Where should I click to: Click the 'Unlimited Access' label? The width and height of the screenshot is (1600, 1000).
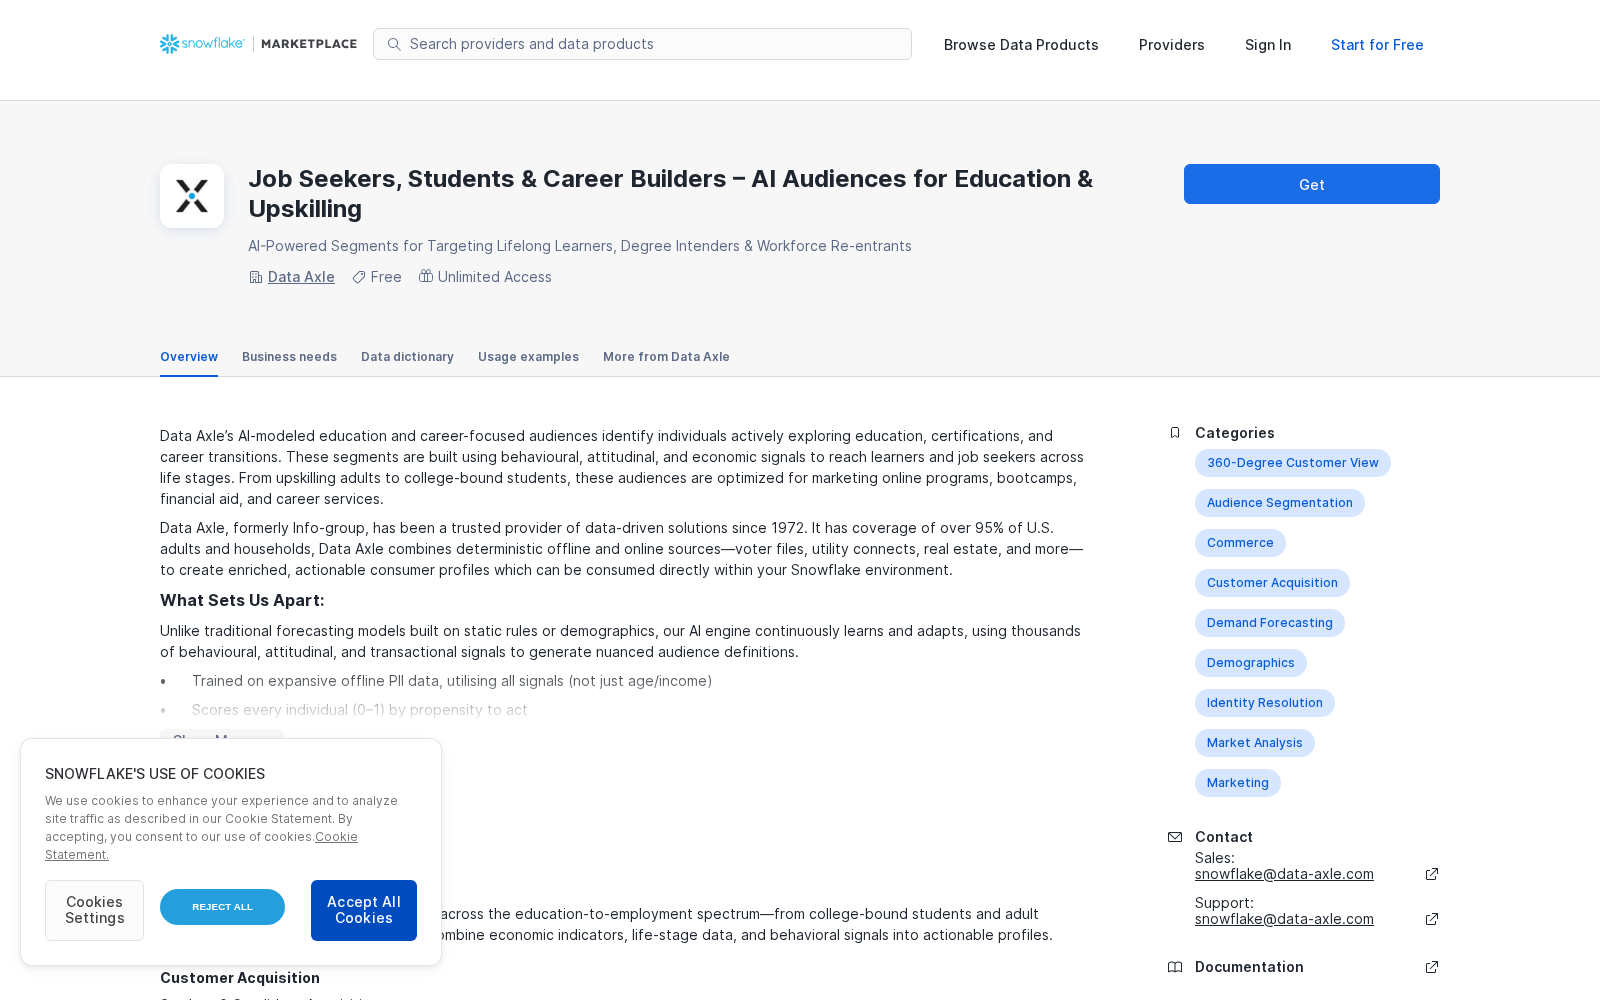495,277
